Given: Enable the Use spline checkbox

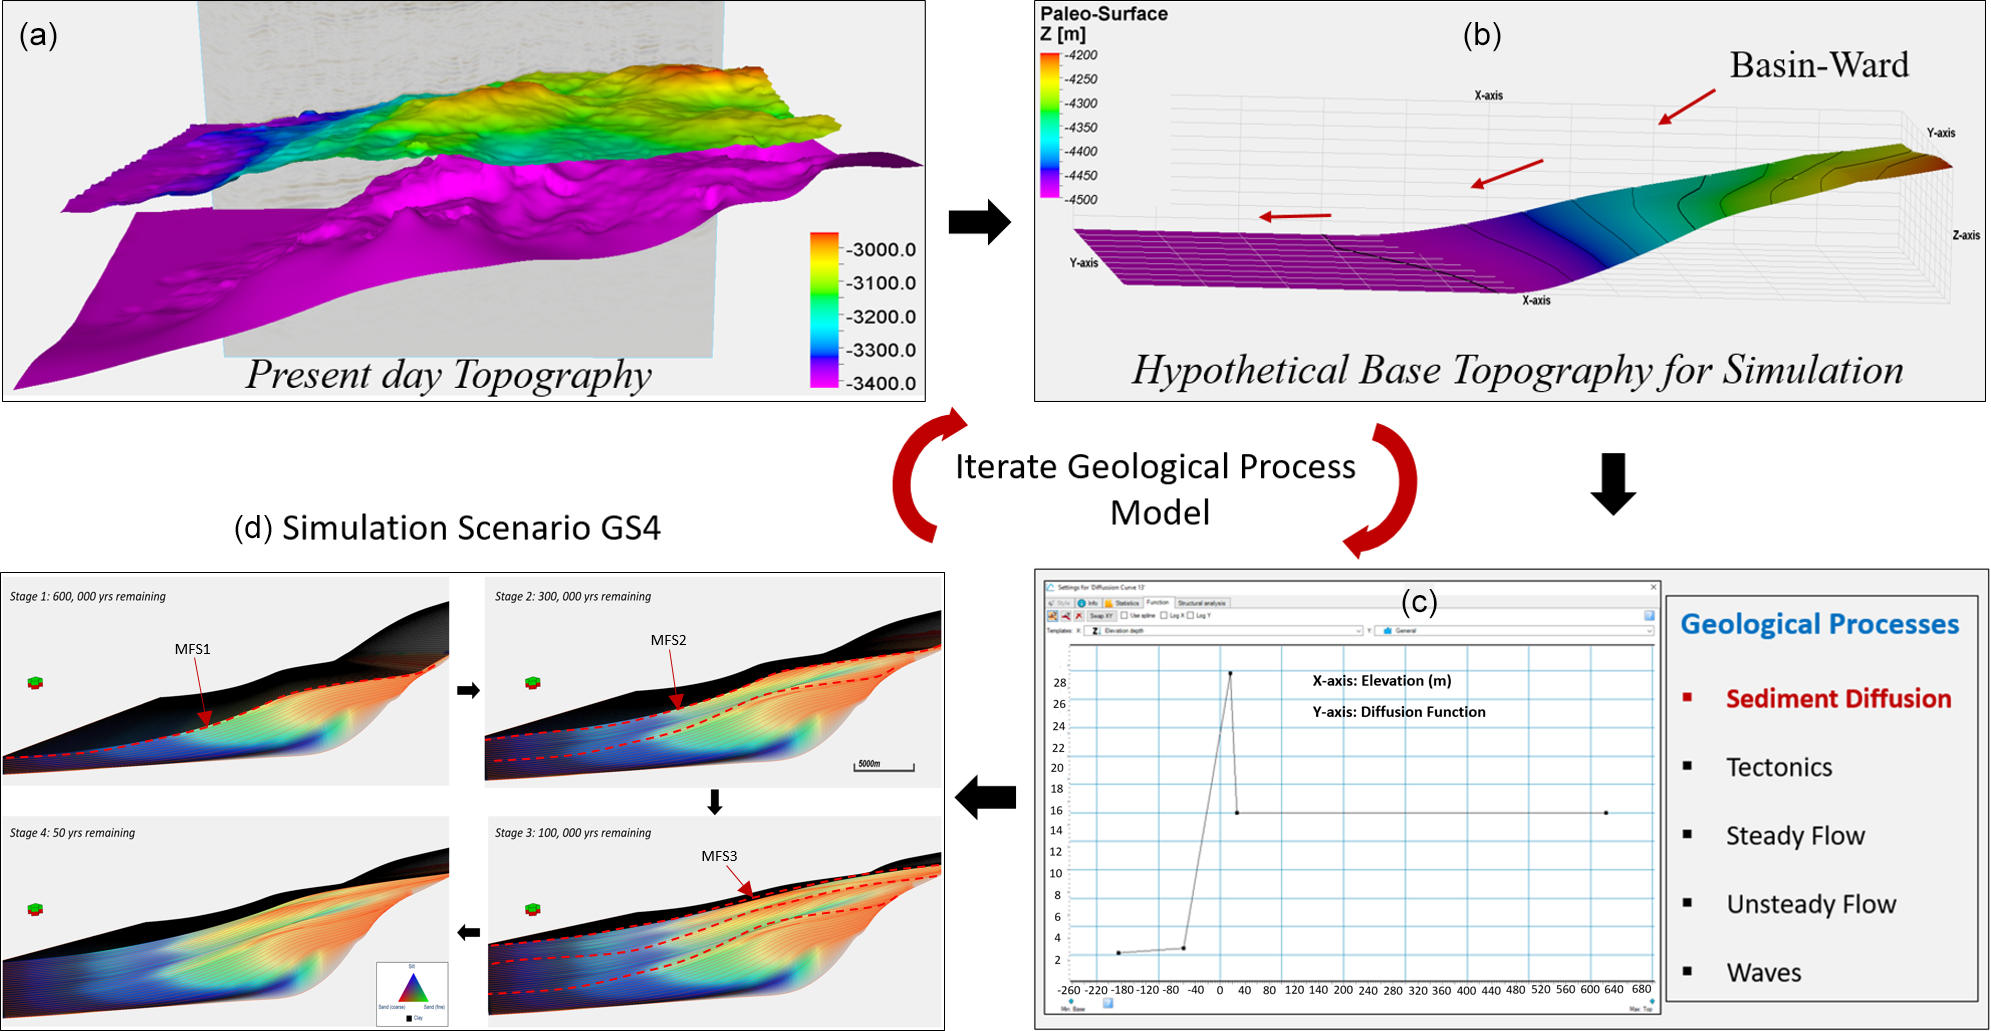Looking at the screenshot, I should click(1125, 616).
